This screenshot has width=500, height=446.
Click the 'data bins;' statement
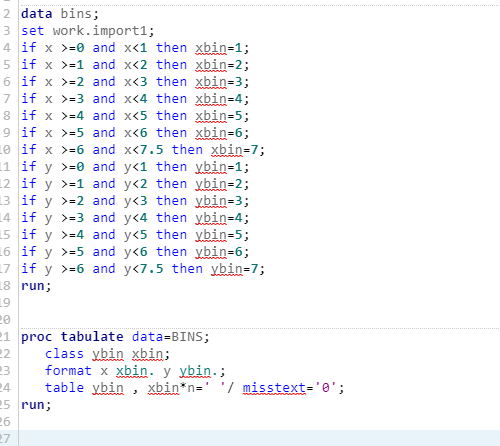coord(60,14)
